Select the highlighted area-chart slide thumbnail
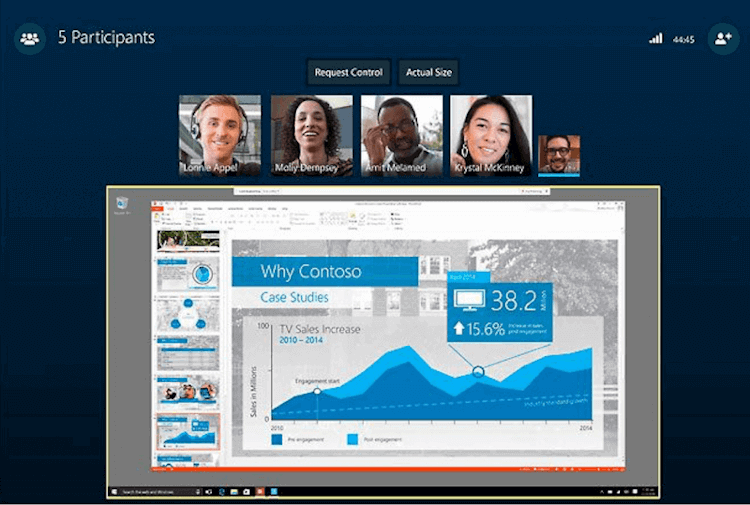750x505 pixels. [188, 432]
